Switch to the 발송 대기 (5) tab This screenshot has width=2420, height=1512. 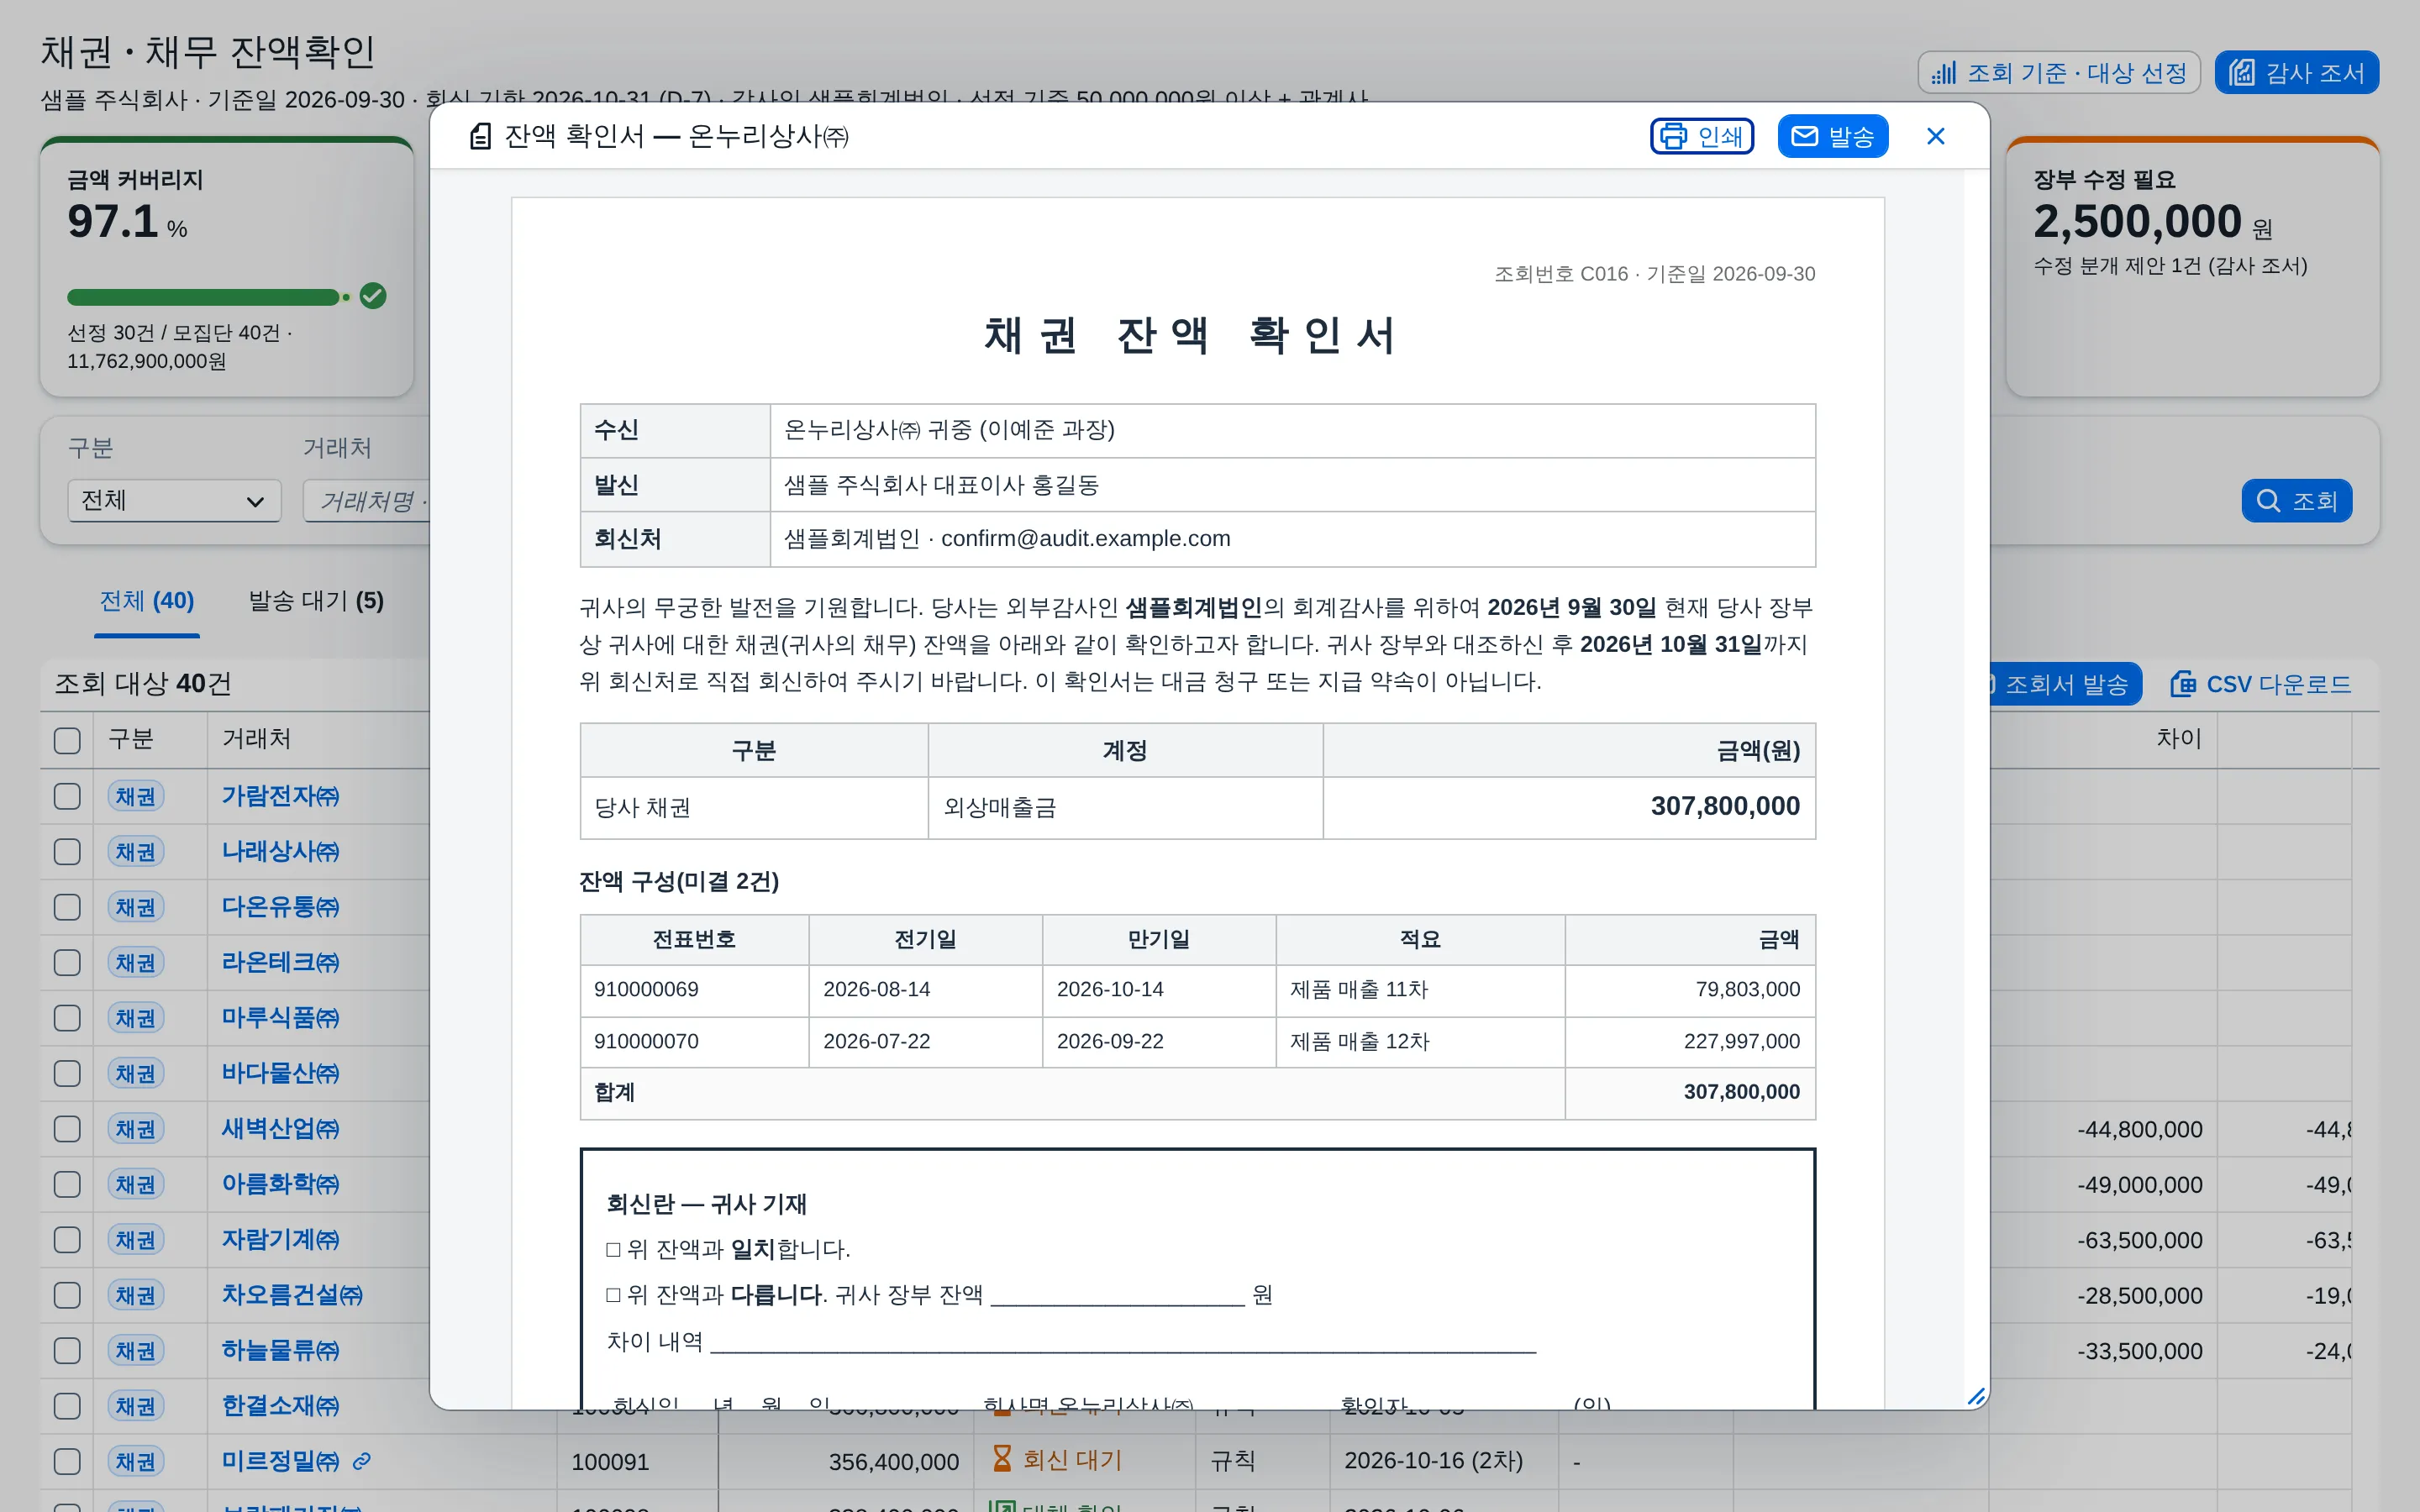(x=316, y=601)
